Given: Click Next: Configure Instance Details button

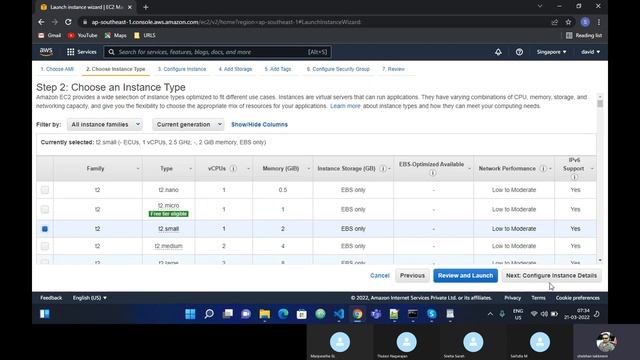Looking at the screenshot, I should tap(551, 276).
